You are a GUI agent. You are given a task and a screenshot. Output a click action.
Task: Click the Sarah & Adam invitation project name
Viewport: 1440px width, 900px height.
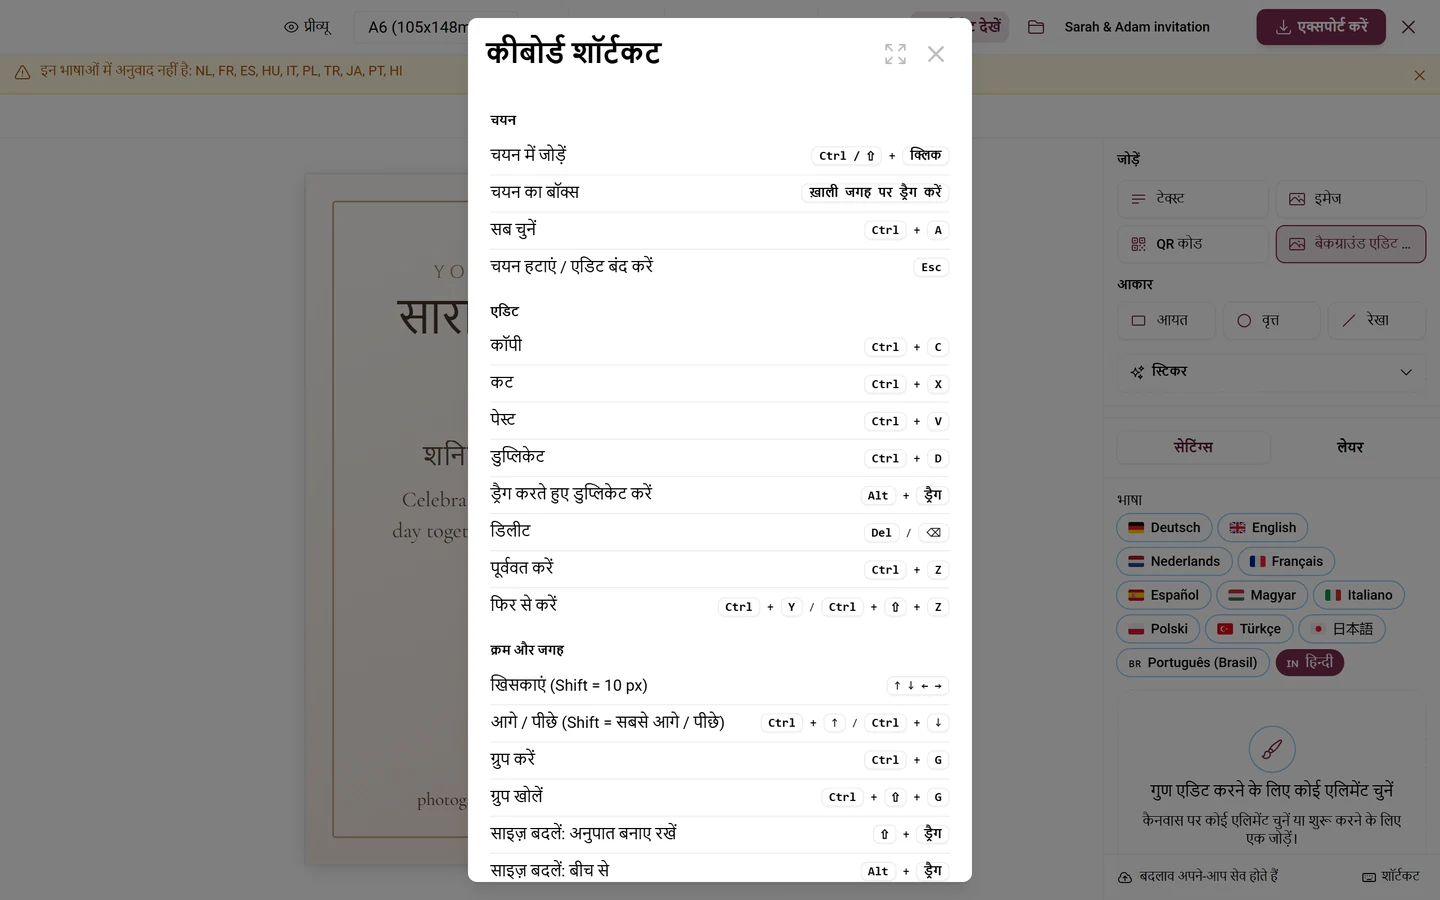(1137, 27)
